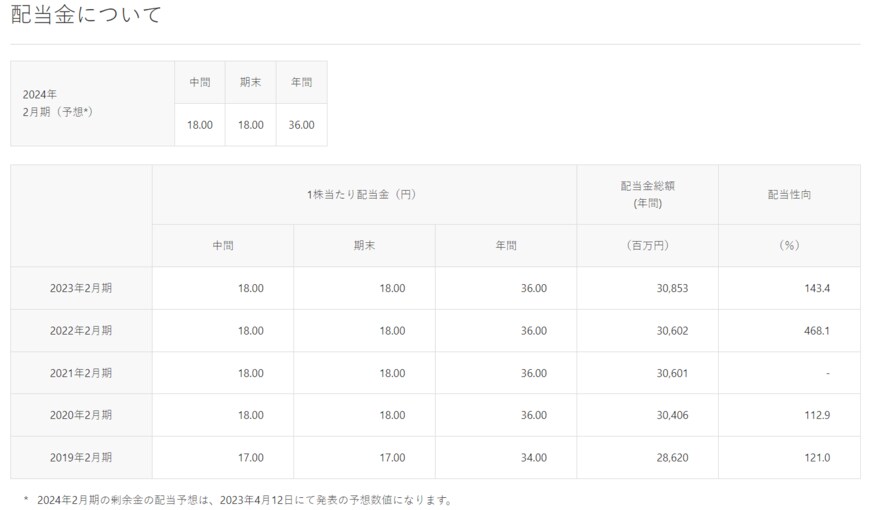This screenshot has height=510, width=870.
Task: Click the 2023年2月期 row label
Action: 81,288
